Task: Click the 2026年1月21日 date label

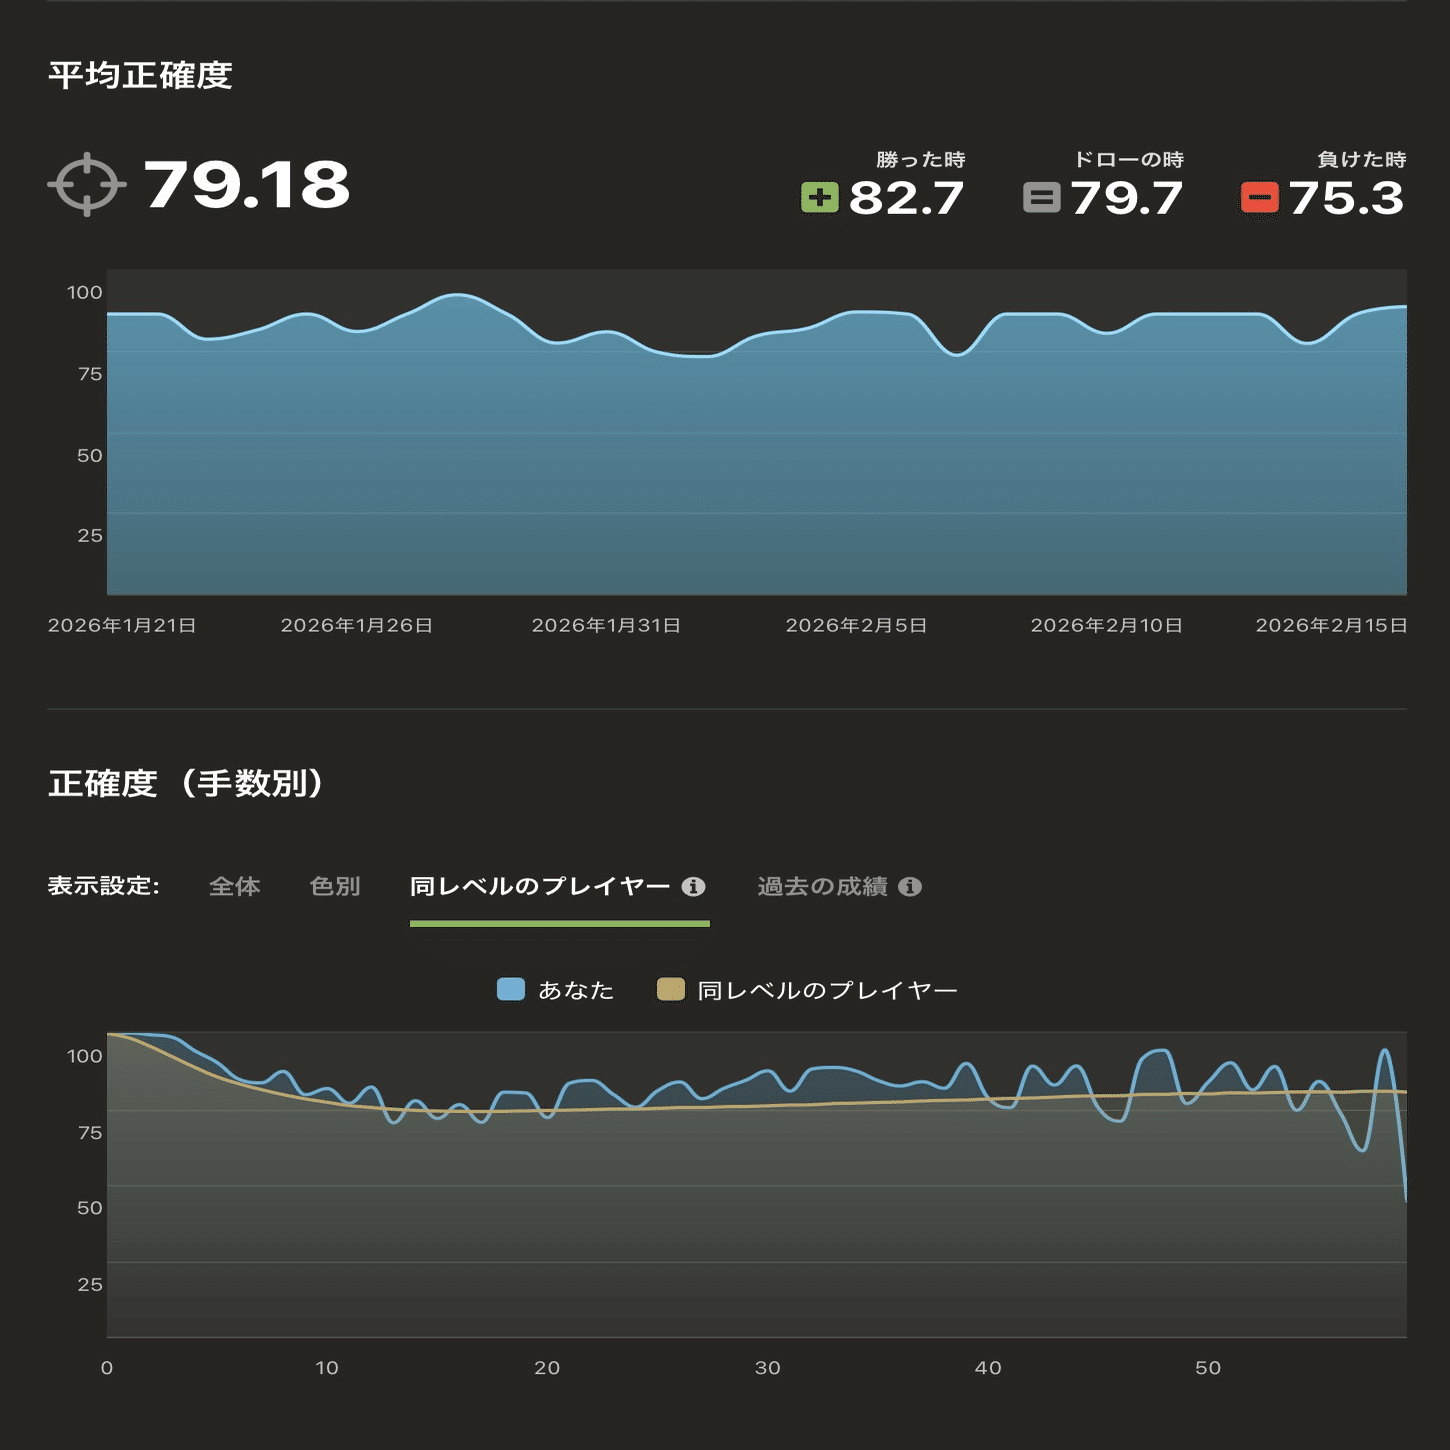Action: [122, 626]
